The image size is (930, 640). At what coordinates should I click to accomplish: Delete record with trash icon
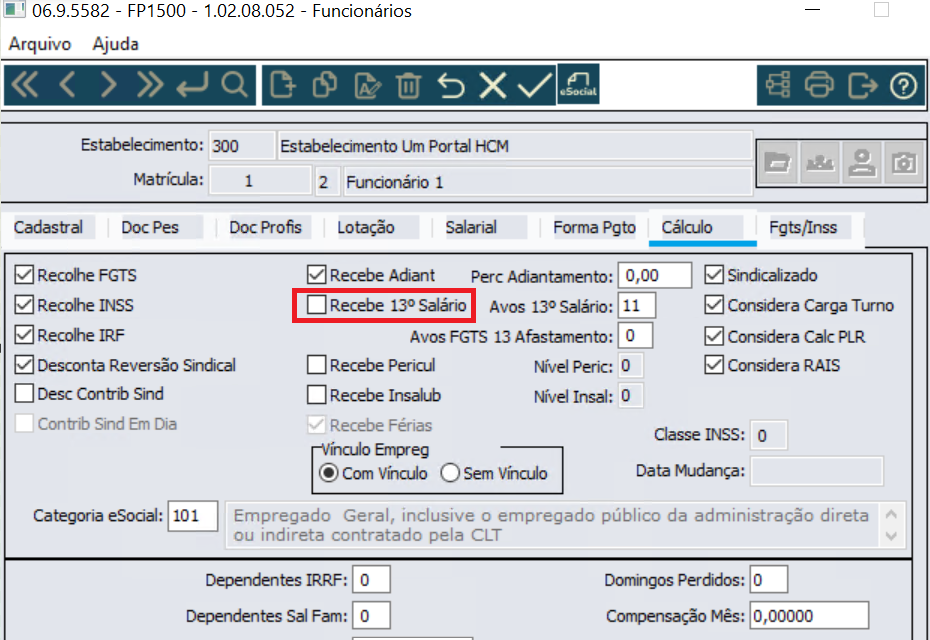tap(408, 85)
